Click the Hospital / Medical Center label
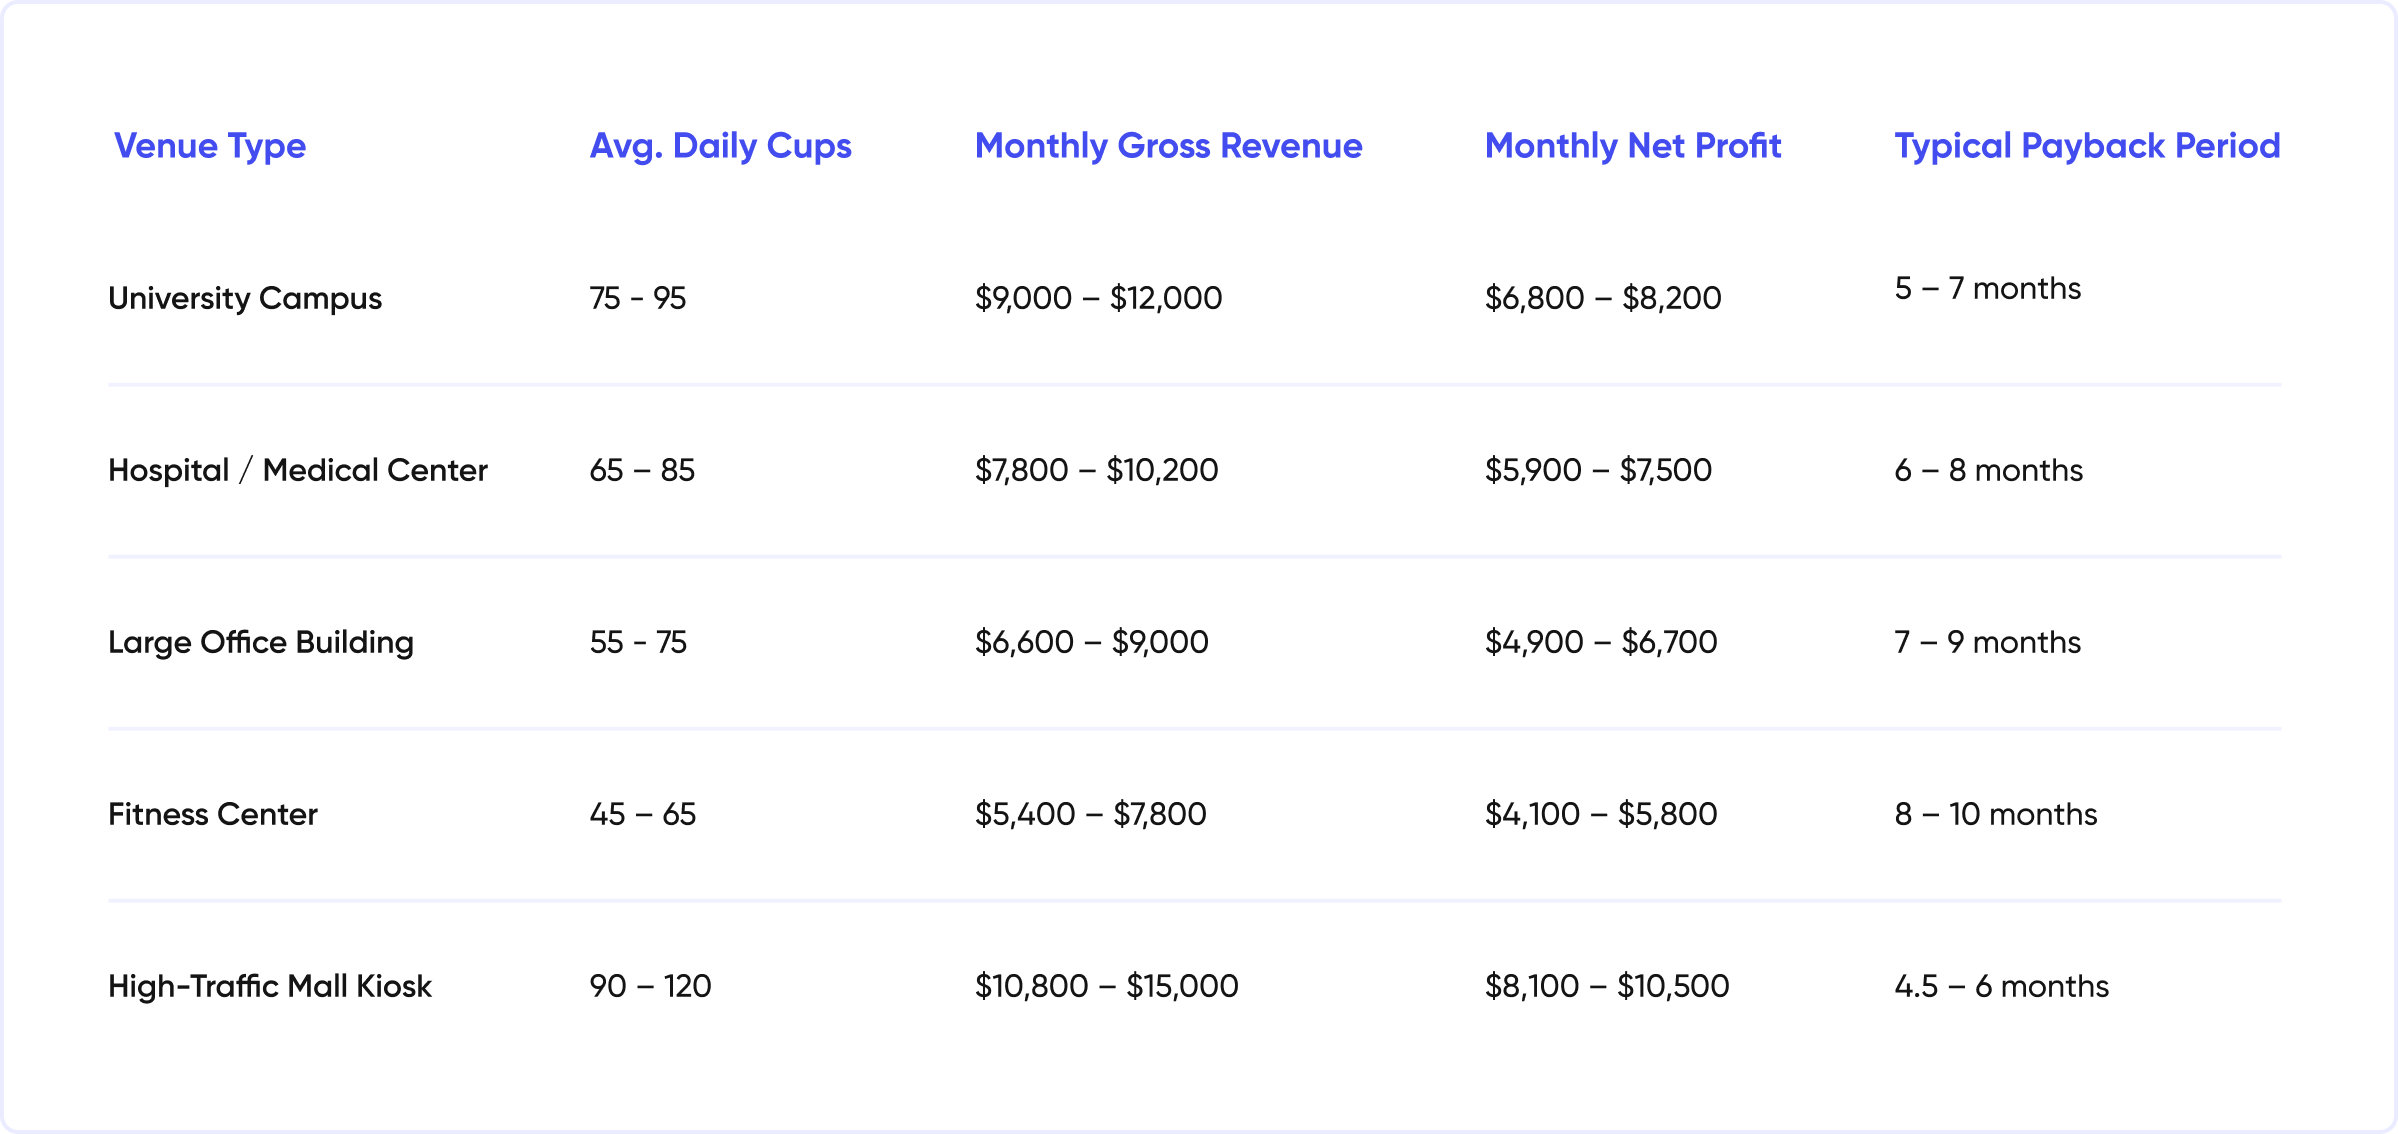This screenshot has height=1134, width=2398. (298, 470)
